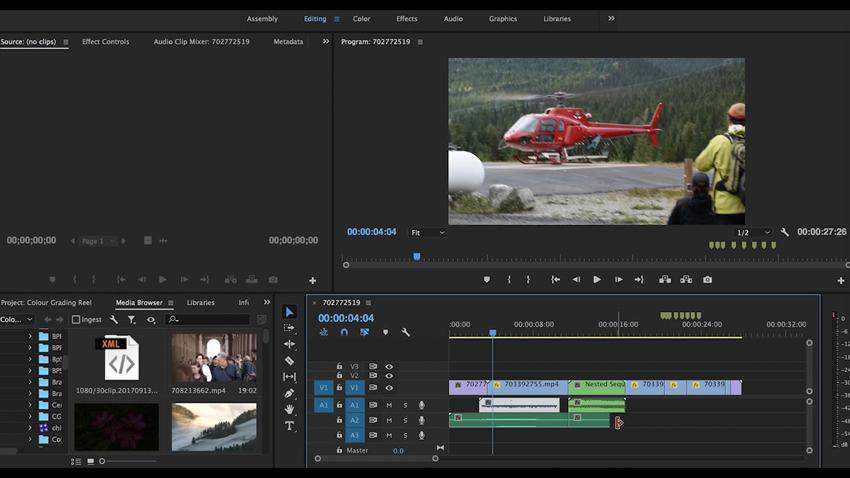The height and width of the screenshot is (478, 850).
Task: Open timeline display settings wrench
Action: pos(406,332)
